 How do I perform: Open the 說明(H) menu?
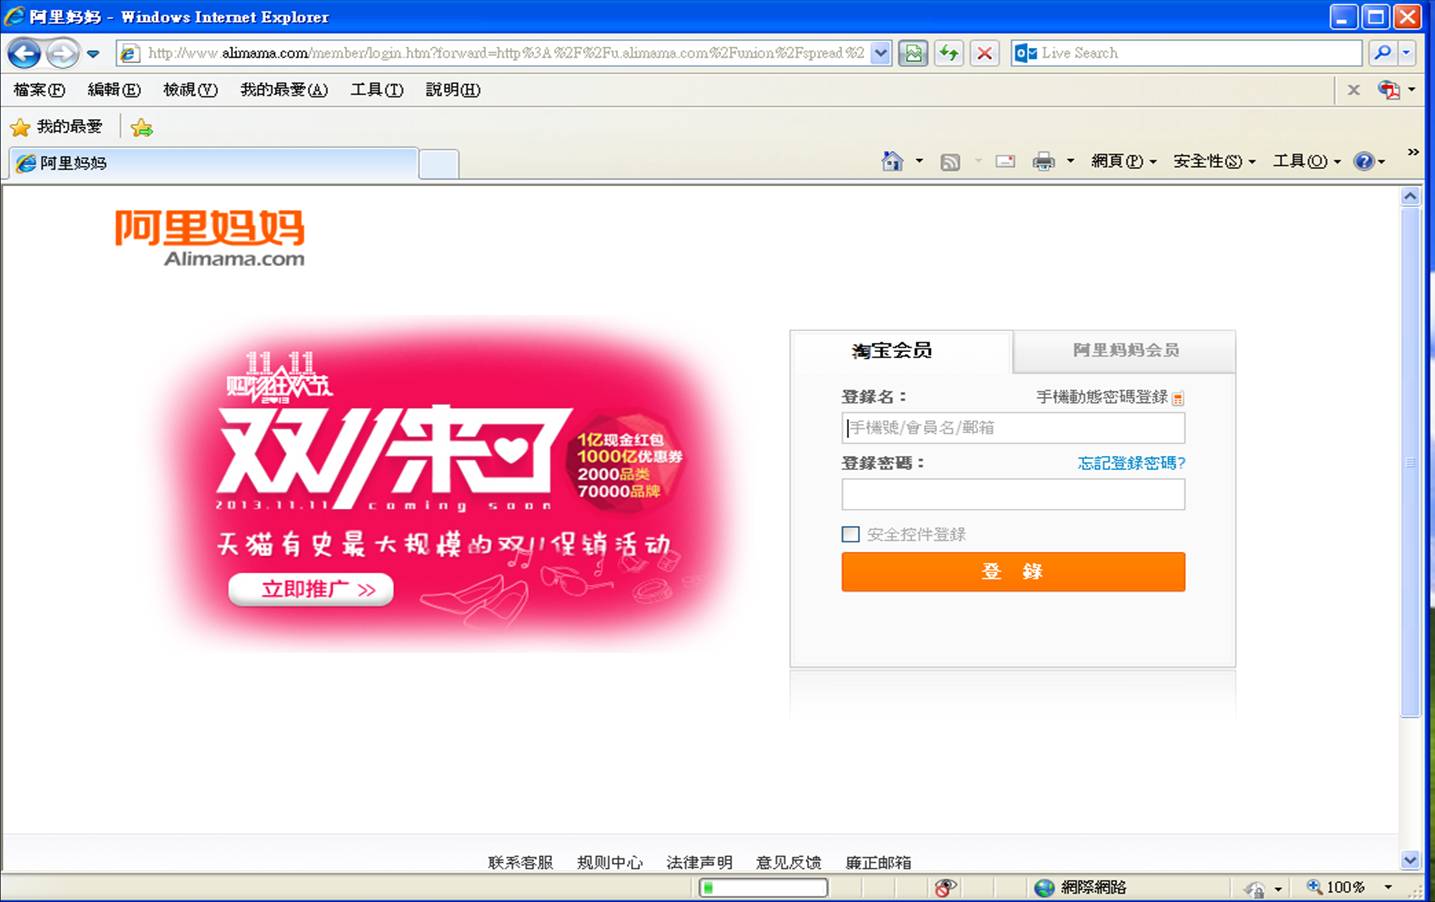453,90
